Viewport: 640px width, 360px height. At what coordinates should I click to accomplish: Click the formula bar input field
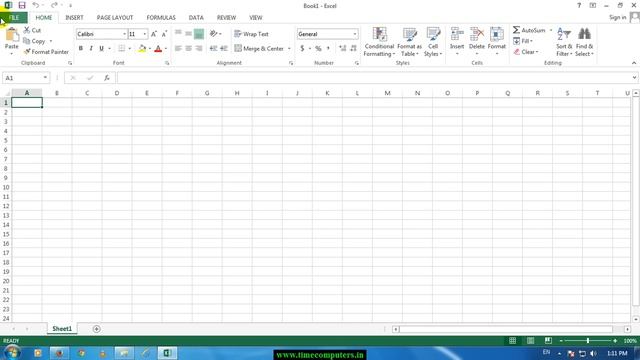(x=374, y=78)
